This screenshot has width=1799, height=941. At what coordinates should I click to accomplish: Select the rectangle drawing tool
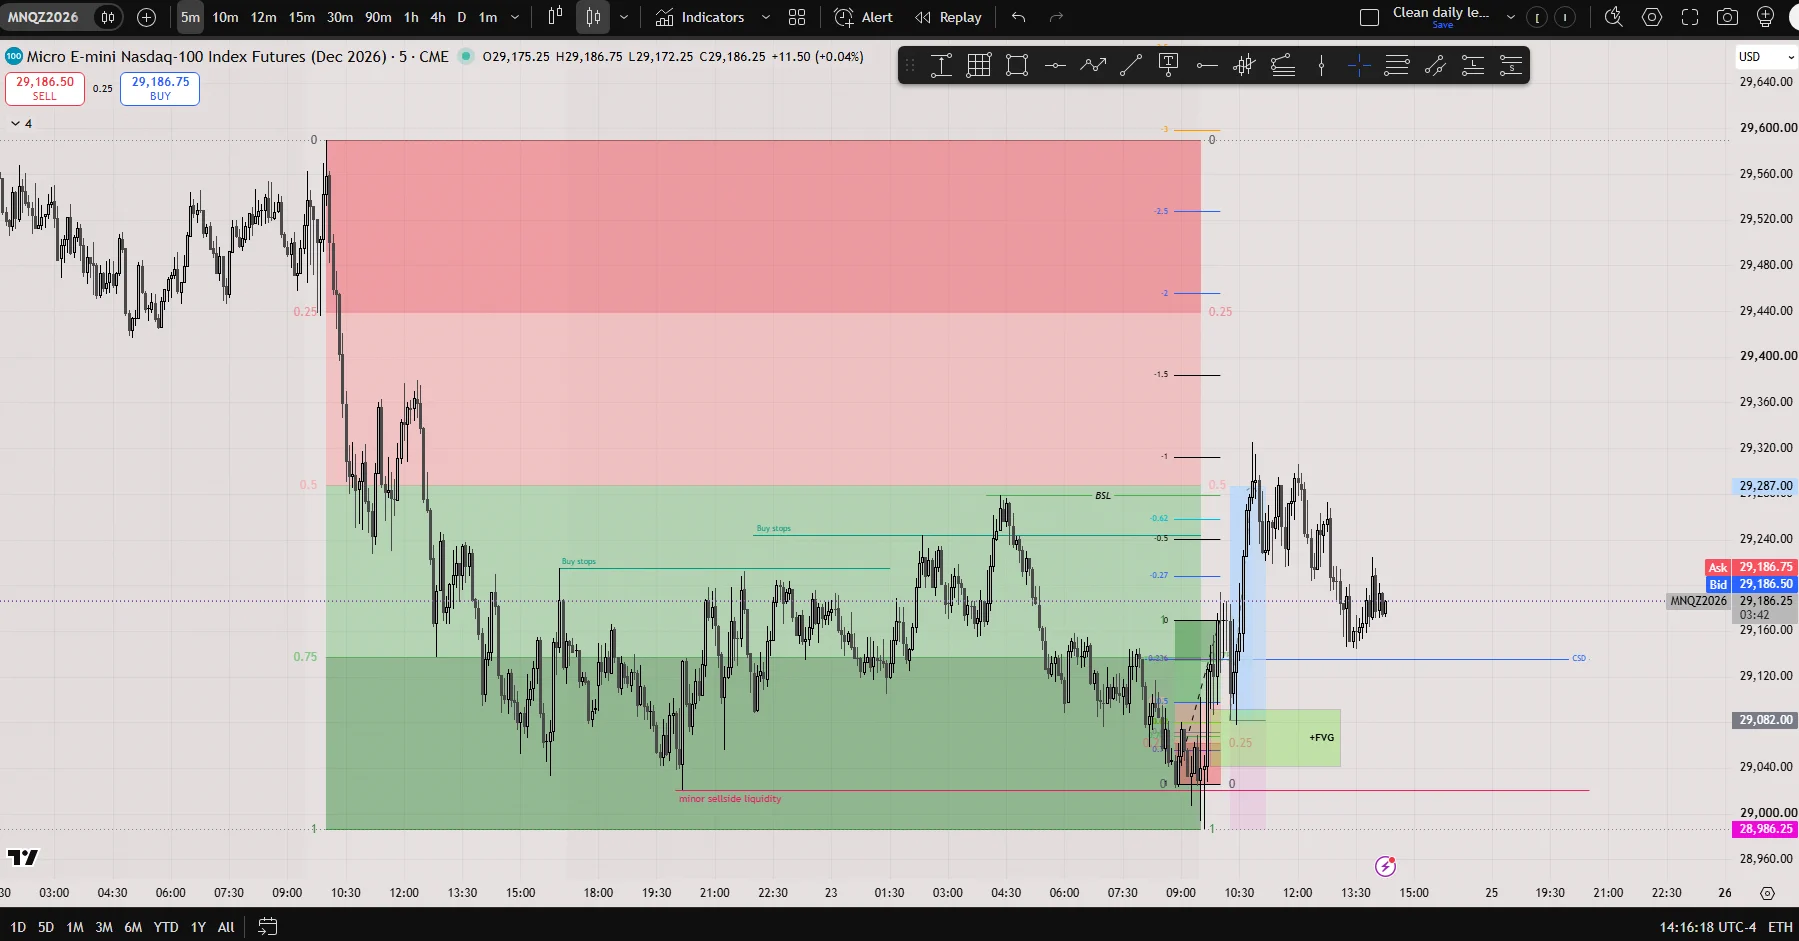pos(1017,66)
